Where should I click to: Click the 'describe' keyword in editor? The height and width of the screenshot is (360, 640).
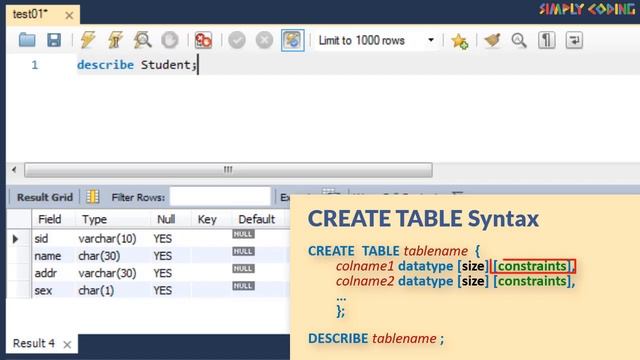point(106,65)
